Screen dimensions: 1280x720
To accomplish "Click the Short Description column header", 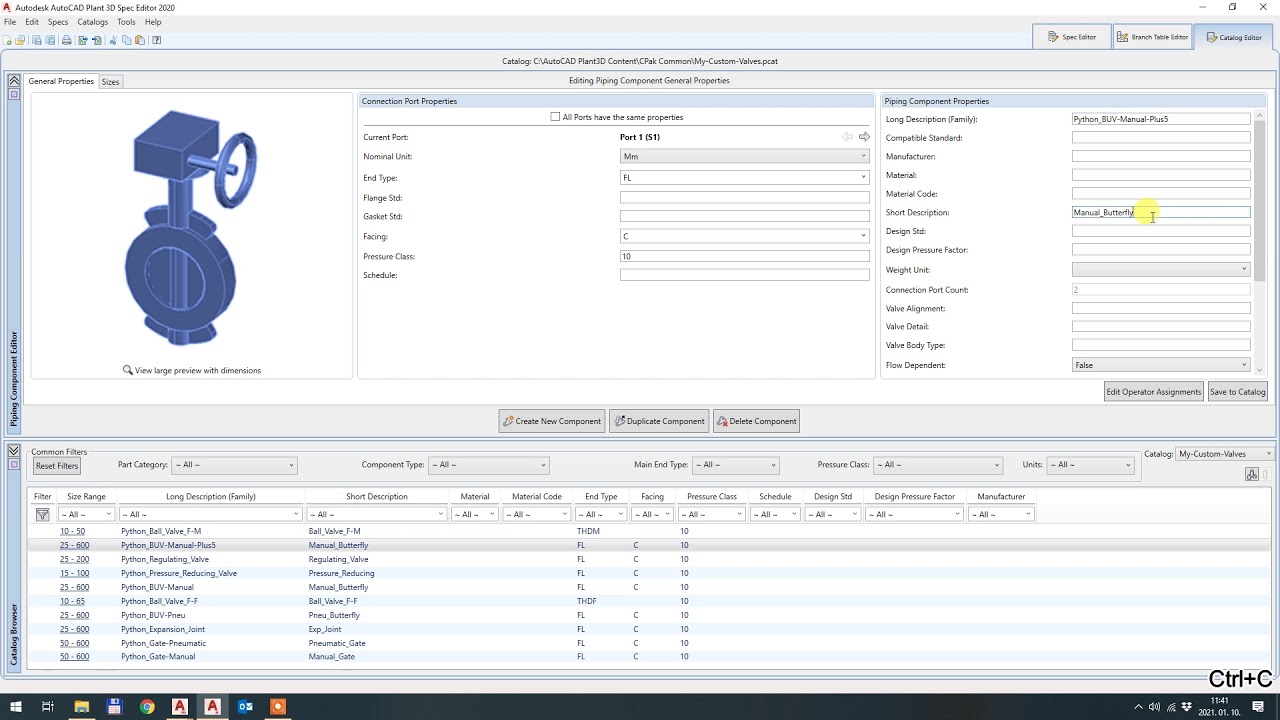I will pyautogui.click(x=377, y=496).
